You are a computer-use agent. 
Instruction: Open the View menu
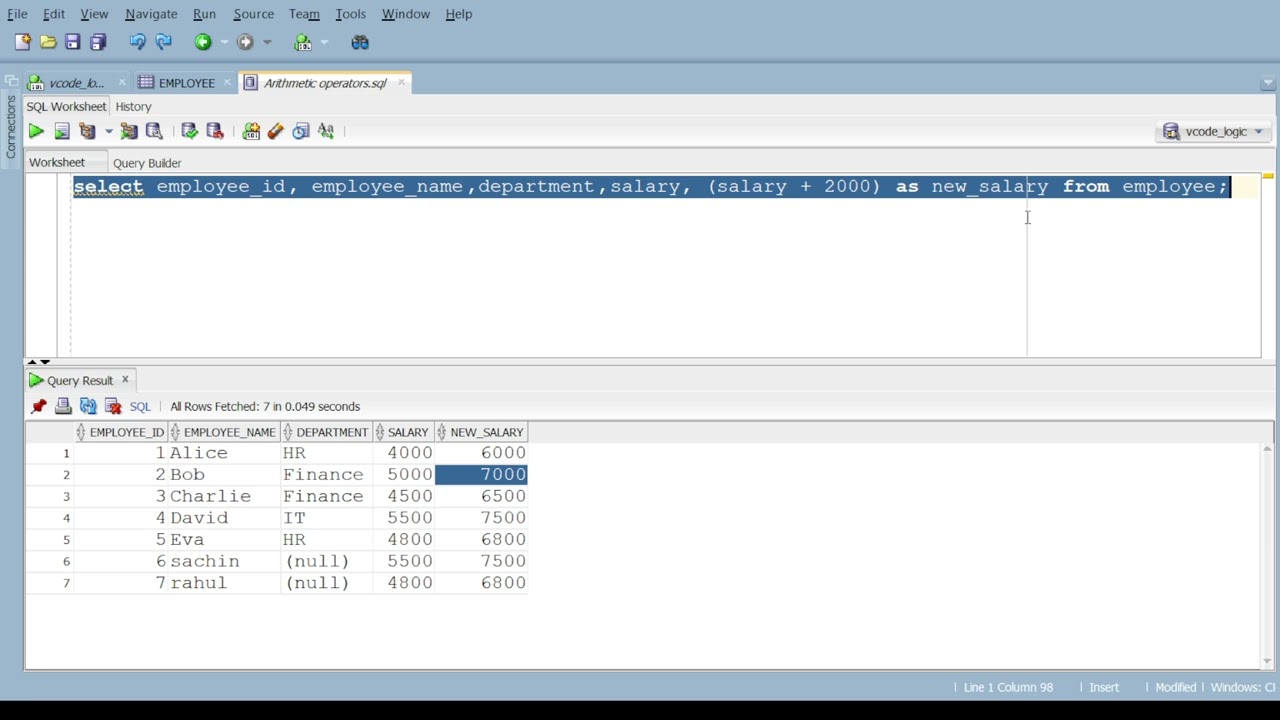(94, 14)
